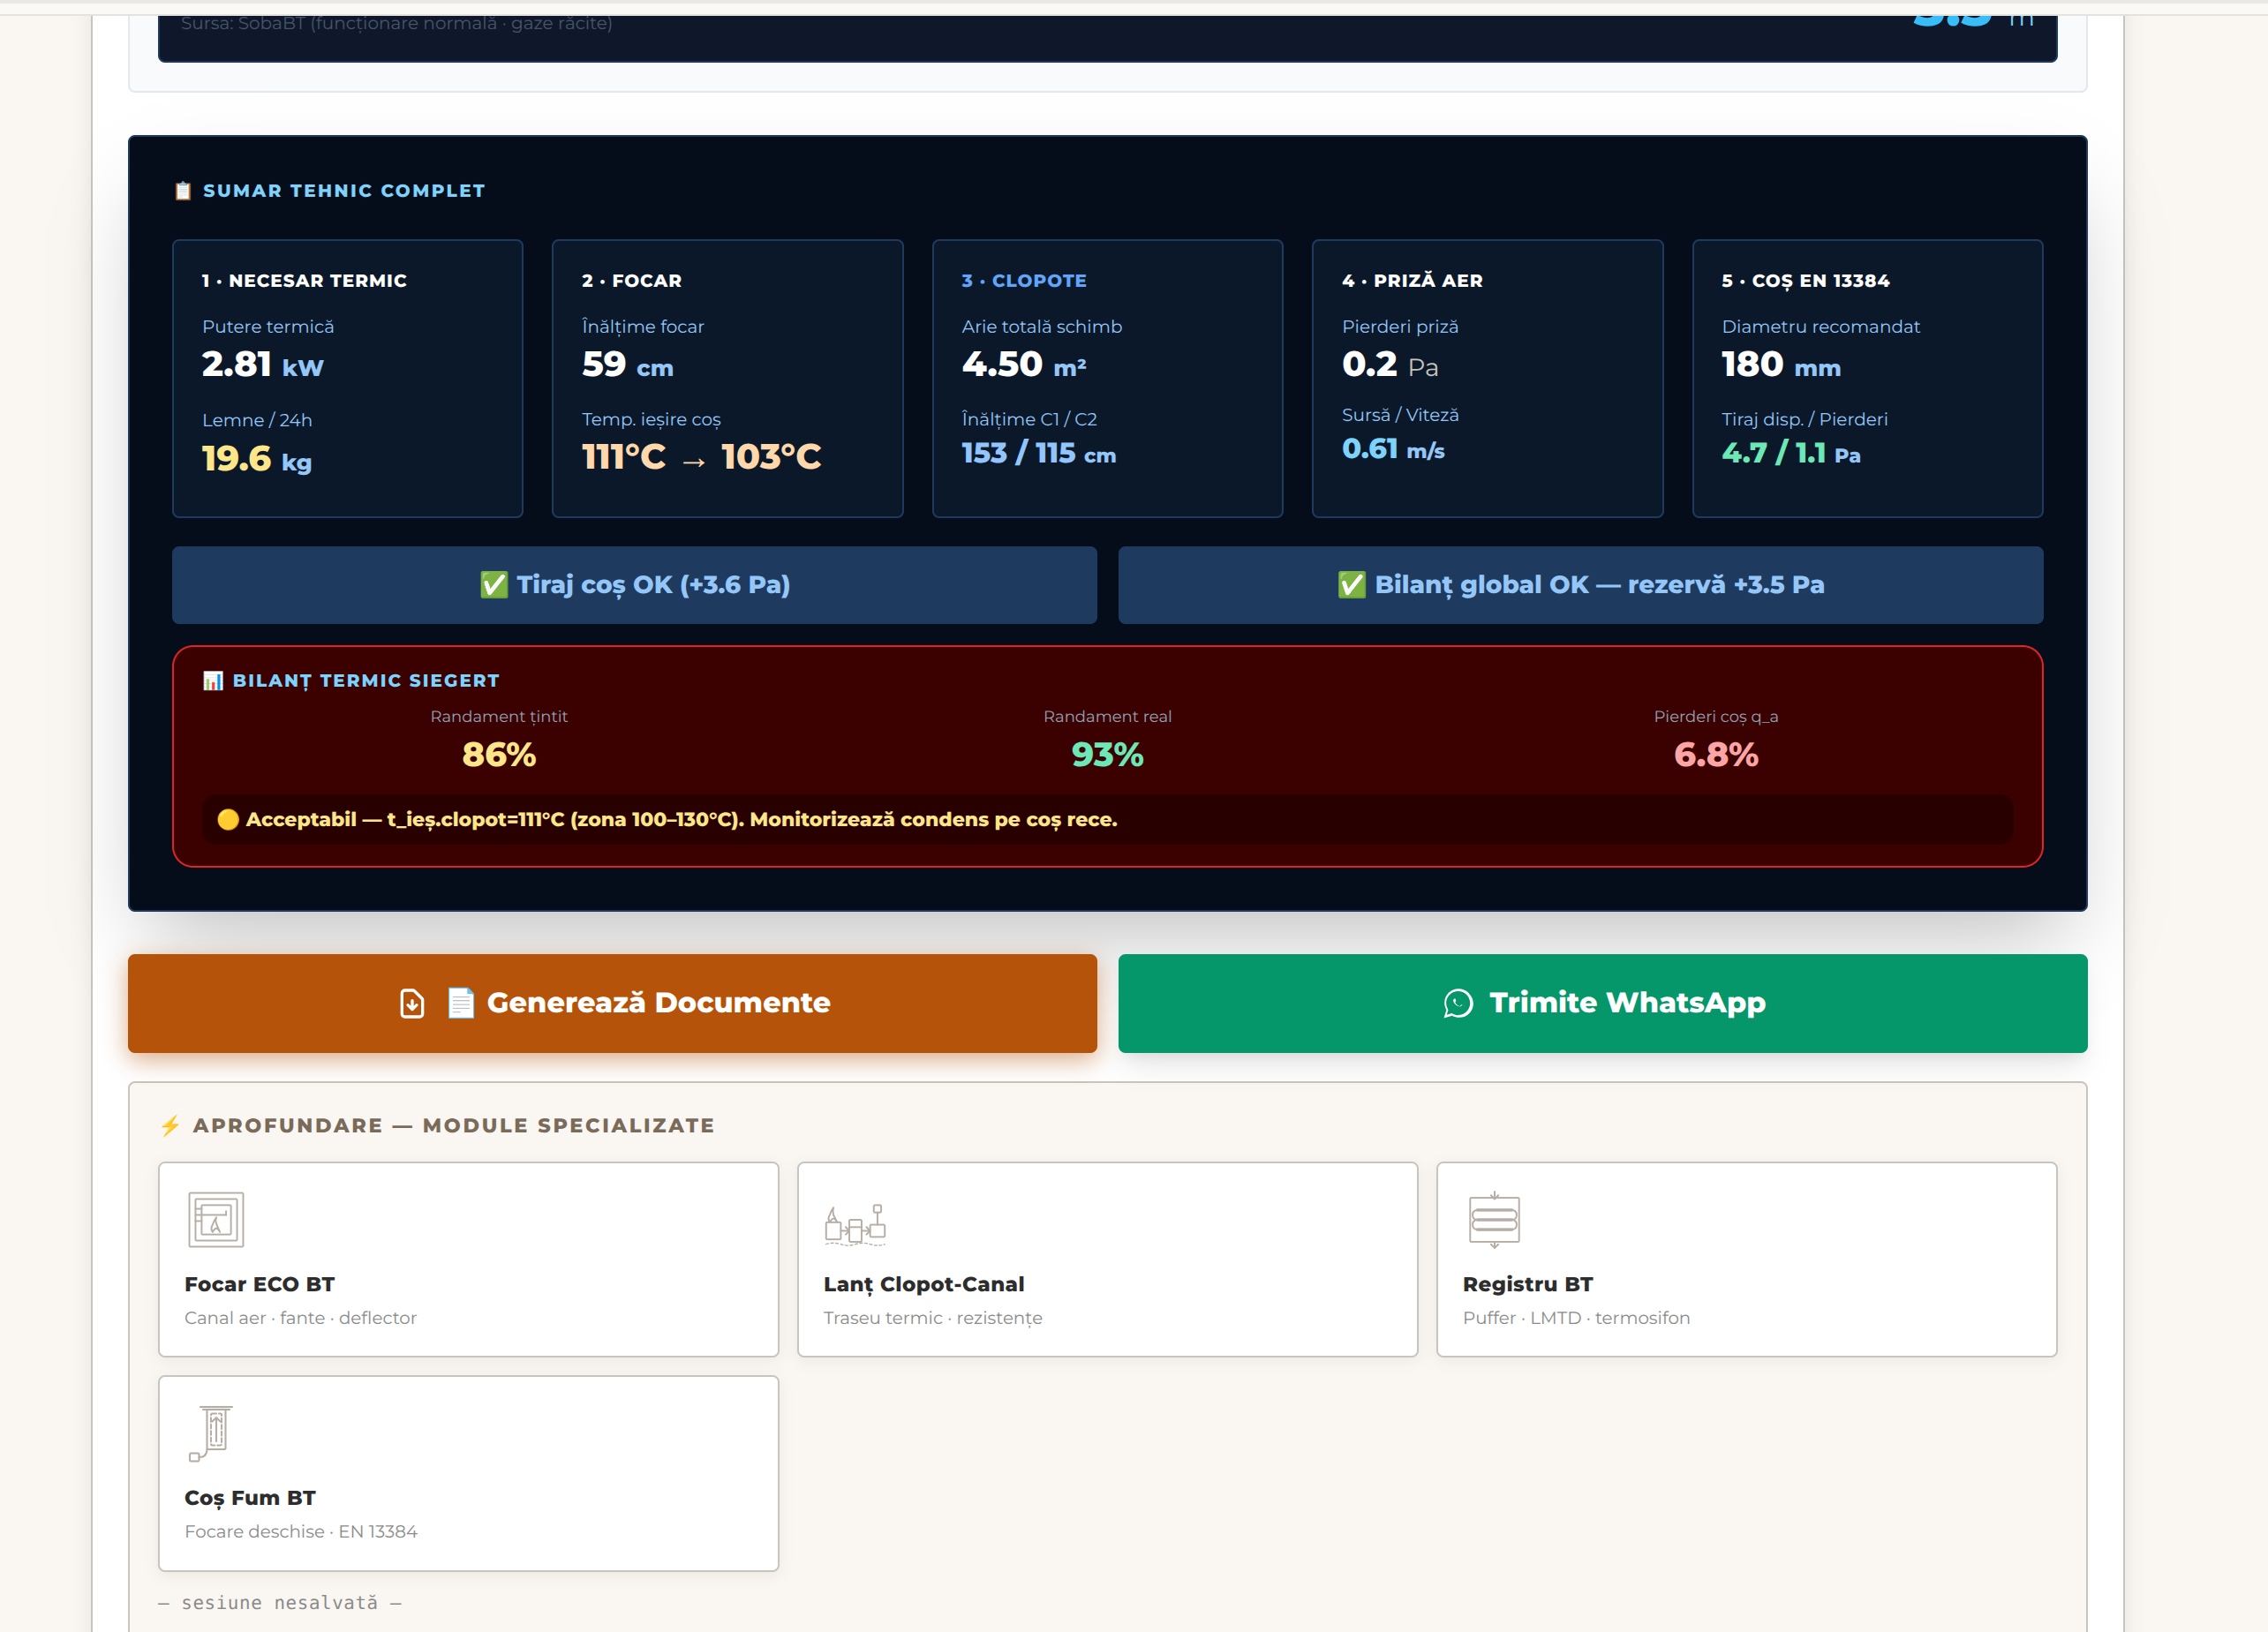Click the Tiraj coș OK status banner
Viewport: 2268px width, 1632px height.
coord(634,585)
